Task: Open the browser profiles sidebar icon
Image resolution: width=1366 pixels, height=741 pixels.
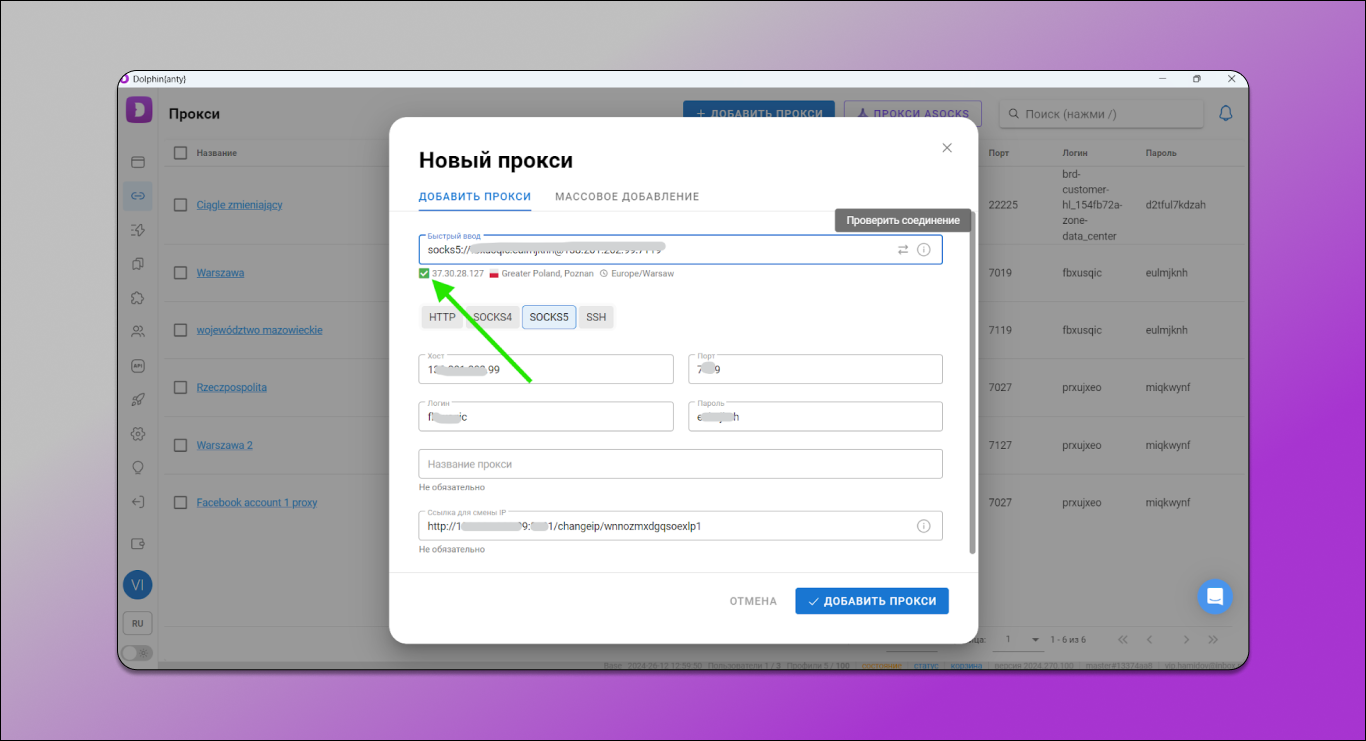Action: (138, 162)
